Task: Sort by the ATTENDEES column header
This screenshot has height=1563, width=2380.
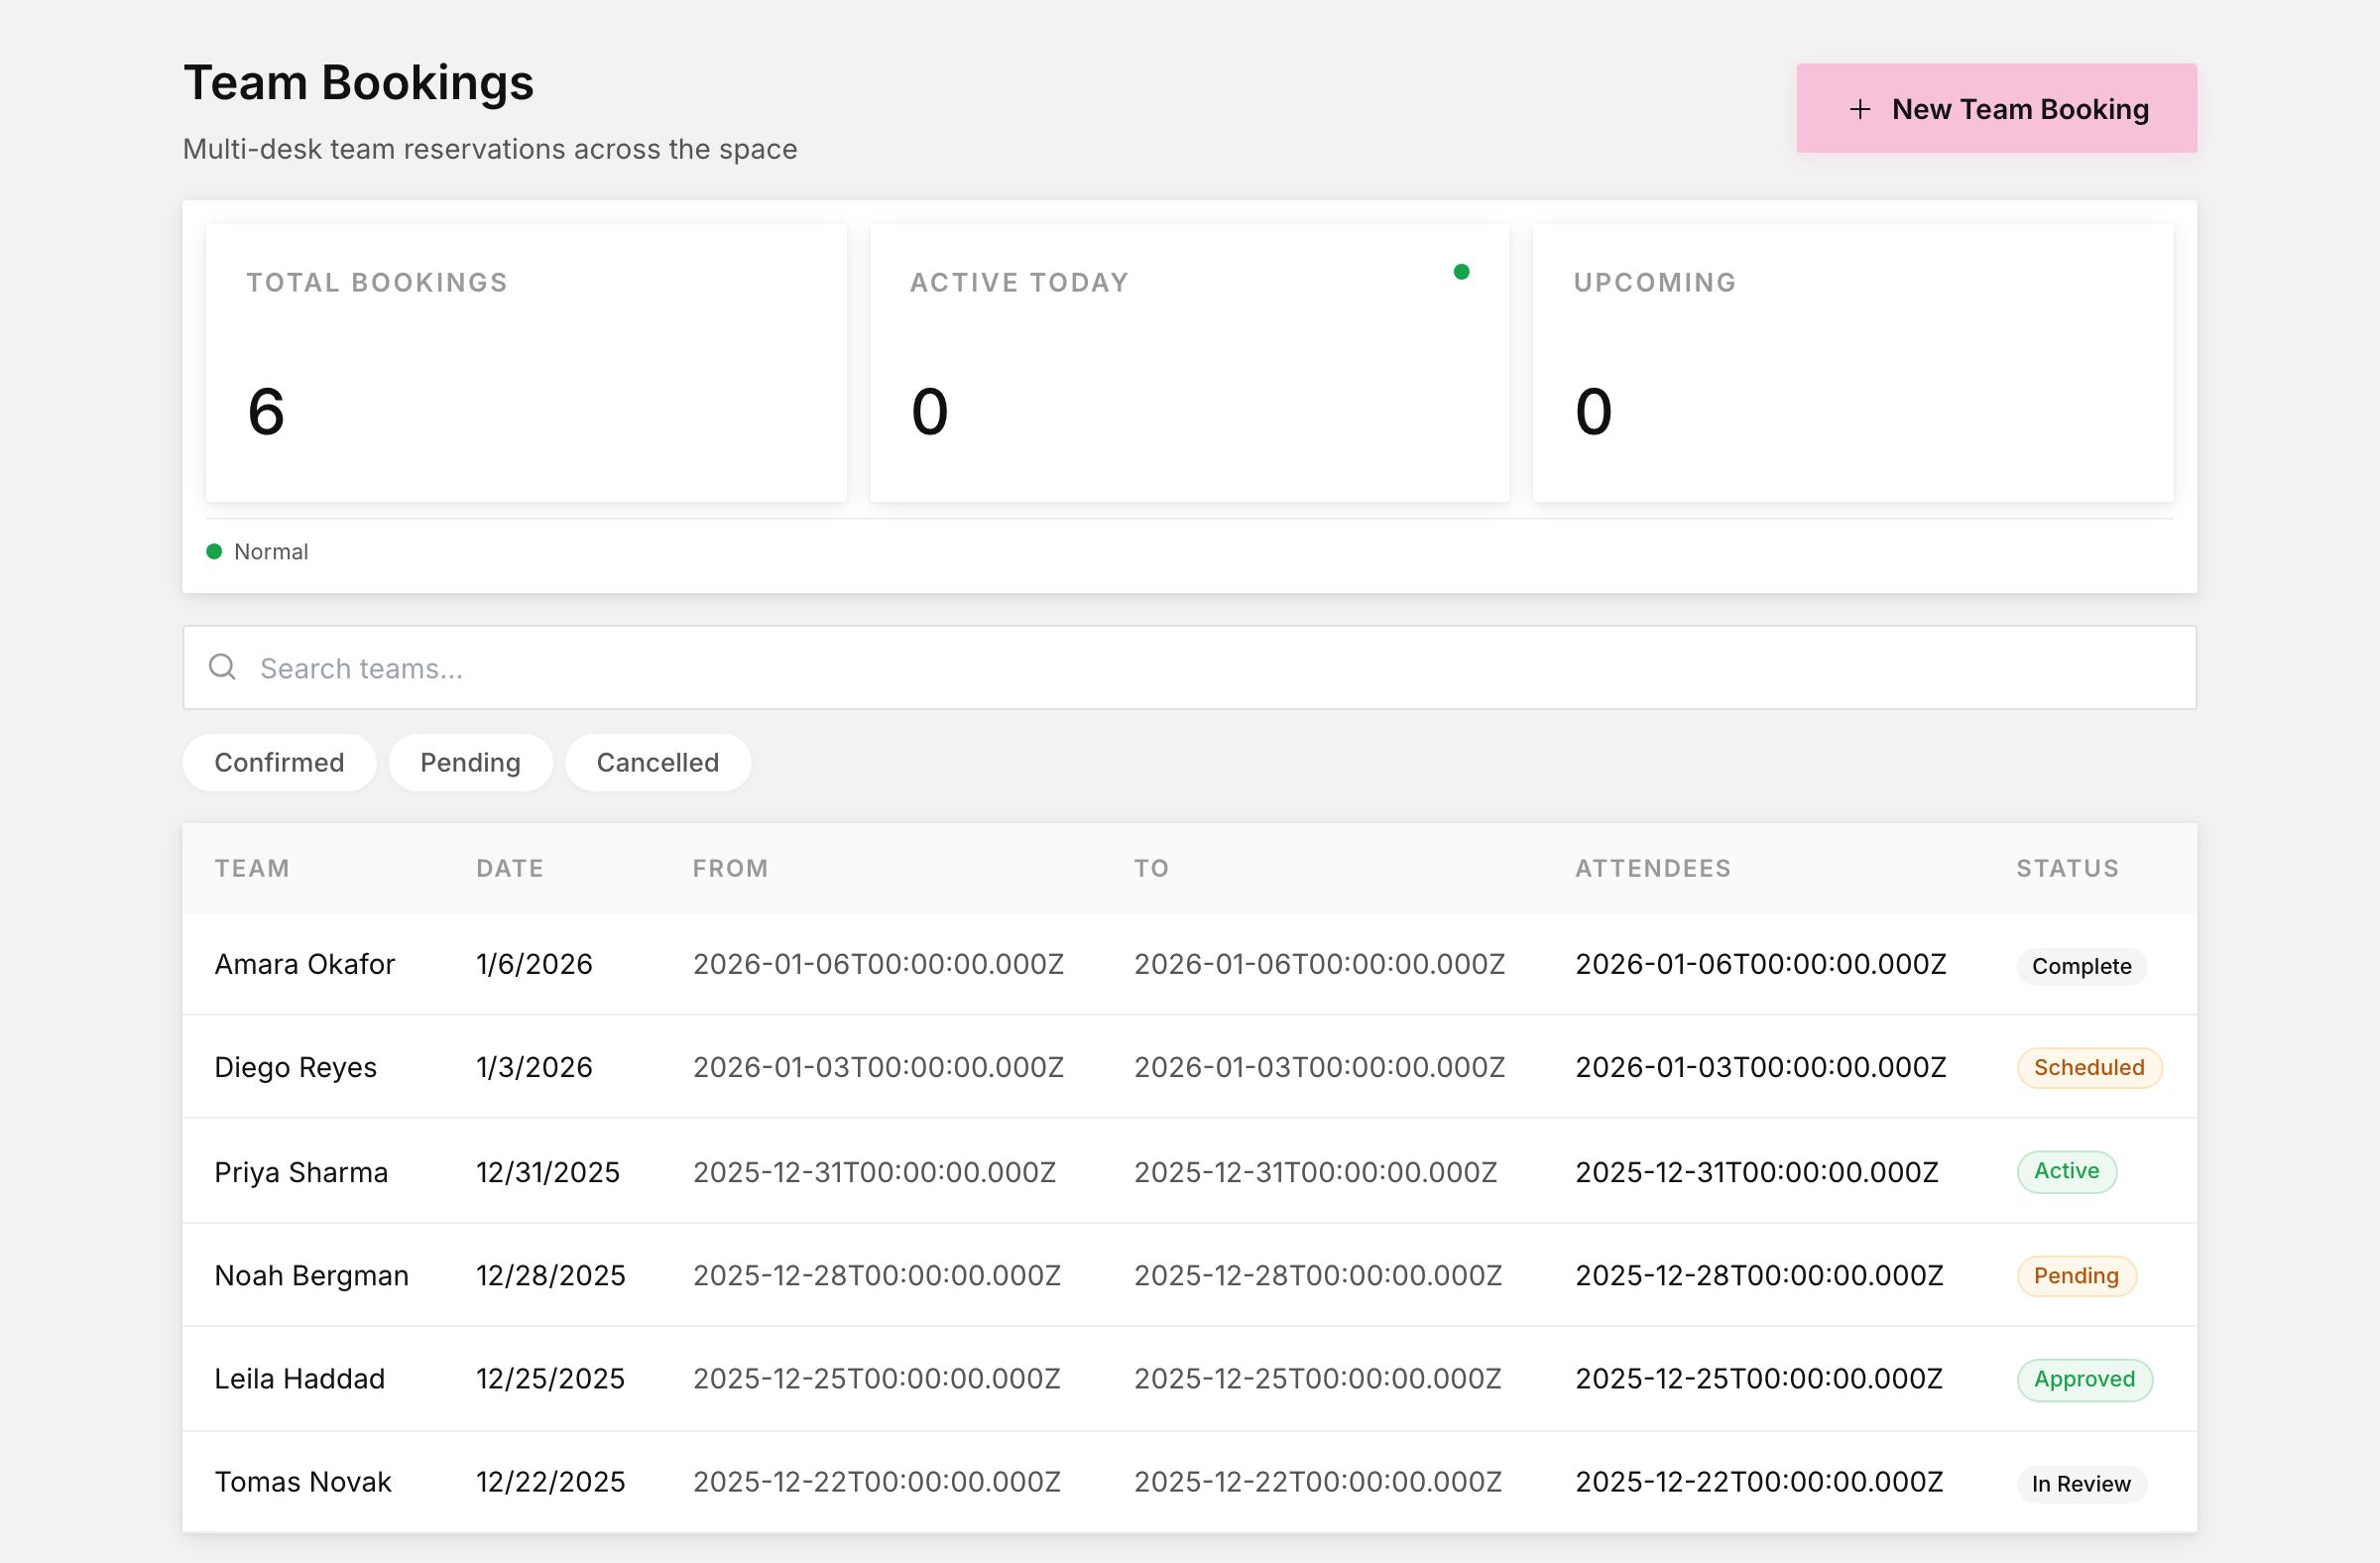Action: [x=1653, y=869]
